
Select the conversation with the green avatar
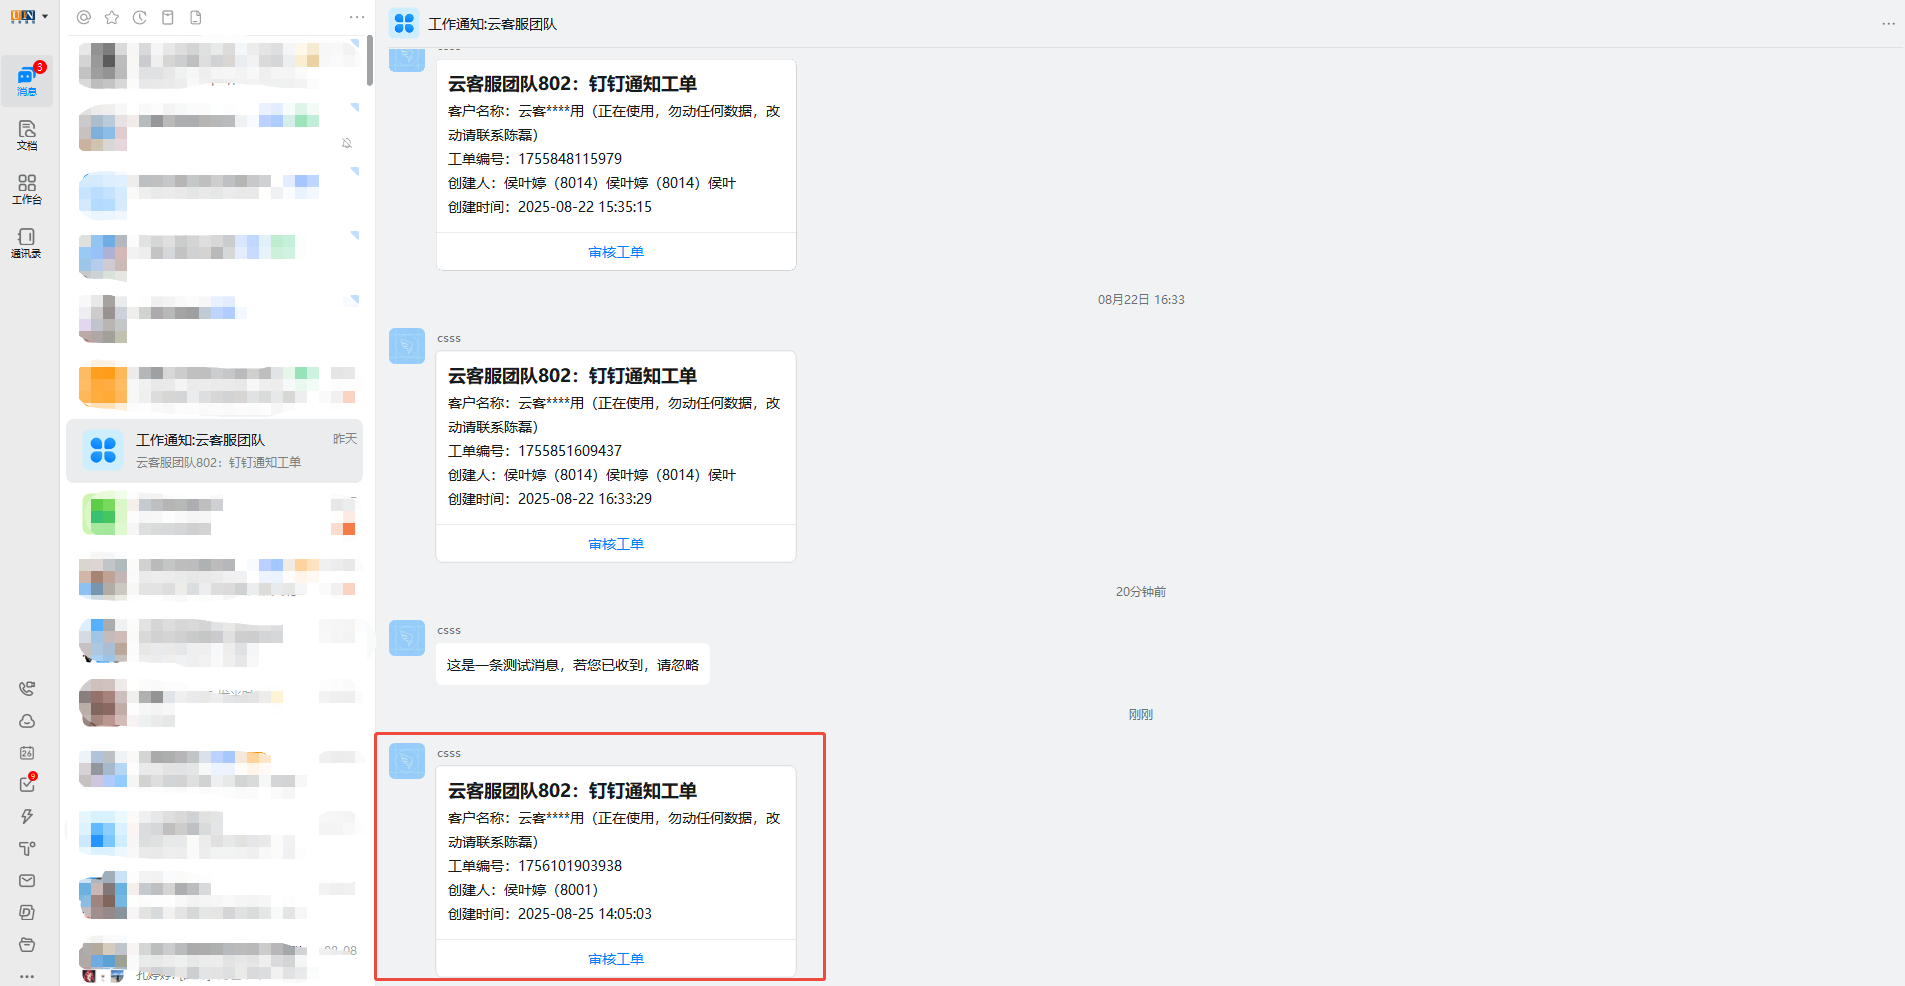[x=214, y=515]
